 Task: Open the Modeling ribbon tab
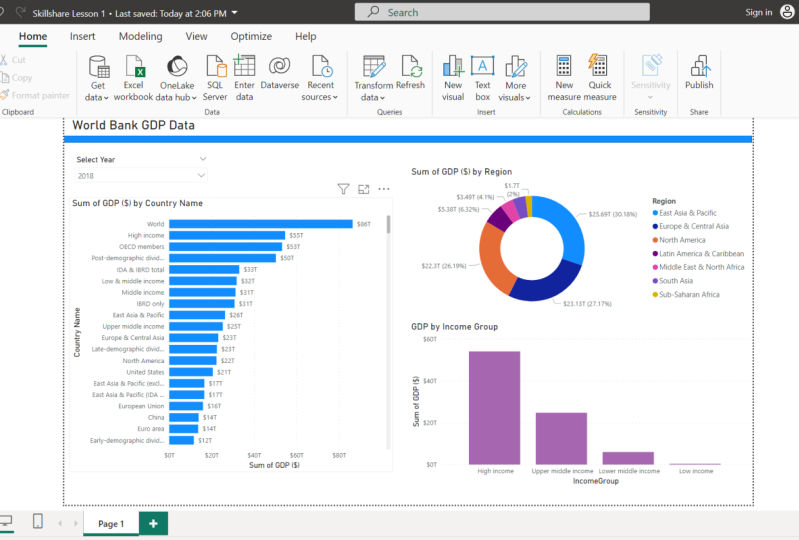click(141, 36)
